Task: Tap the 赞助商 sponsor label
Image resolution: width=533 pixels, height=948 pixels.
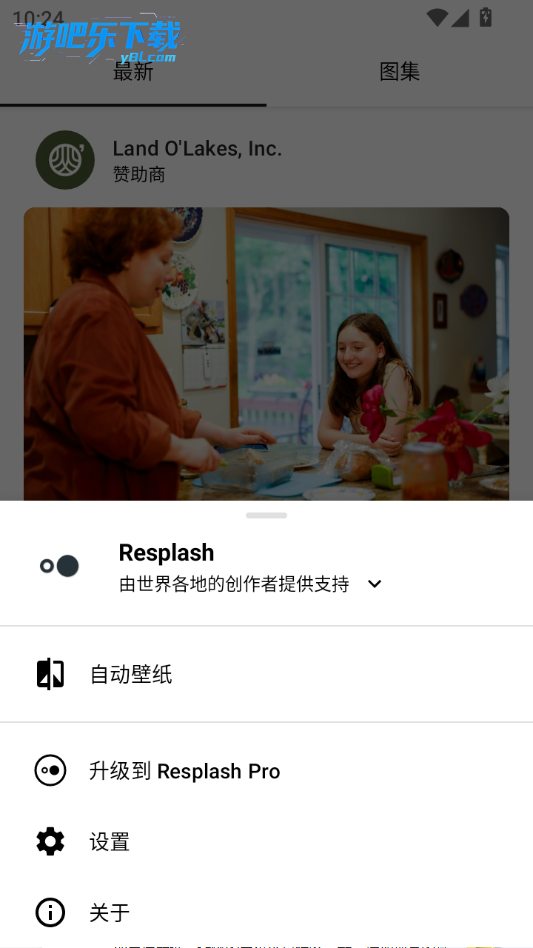Action: (x=139, y=175)
